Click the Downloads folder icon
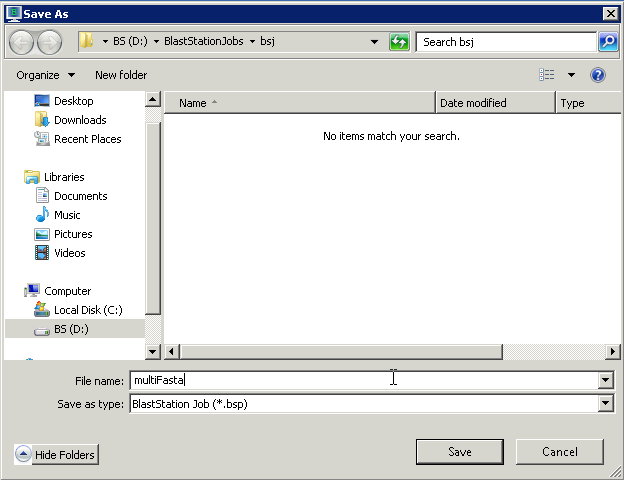 pyautogui.click(x=42, y=120)
